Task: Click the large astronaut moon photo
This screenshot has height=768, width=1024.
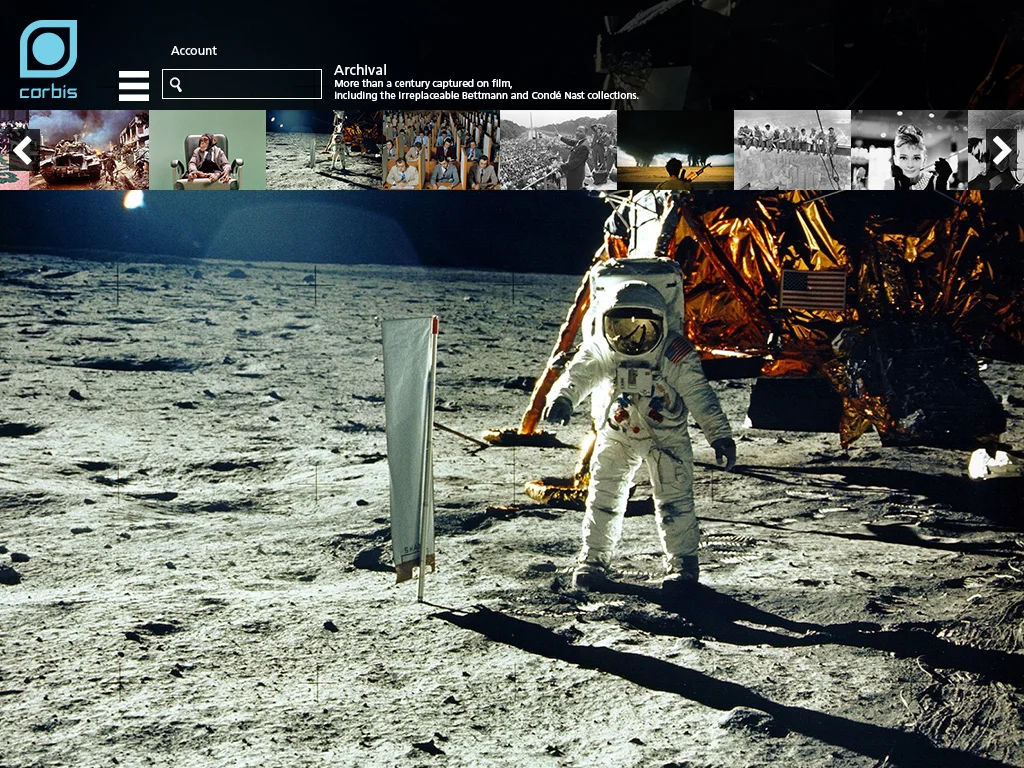Action: (x=512, y=479)
